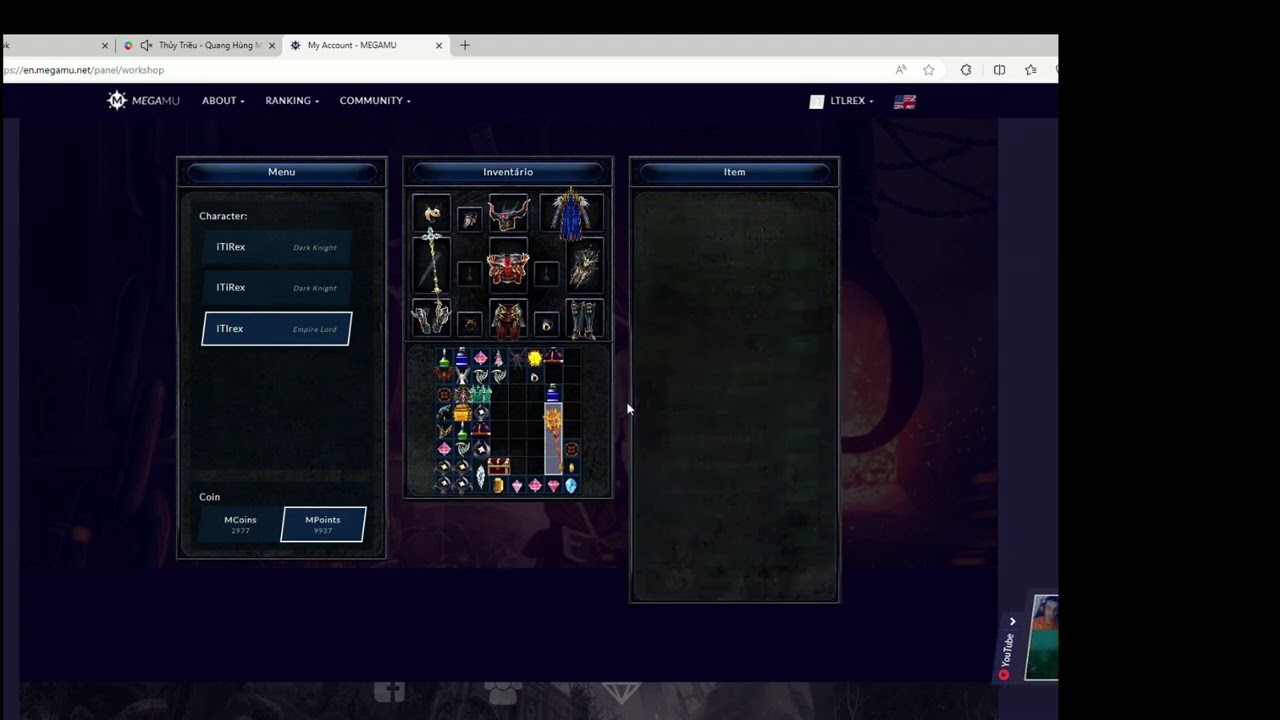
Task: Select the golden scepter in inventory grid
Action: point(553,439)
